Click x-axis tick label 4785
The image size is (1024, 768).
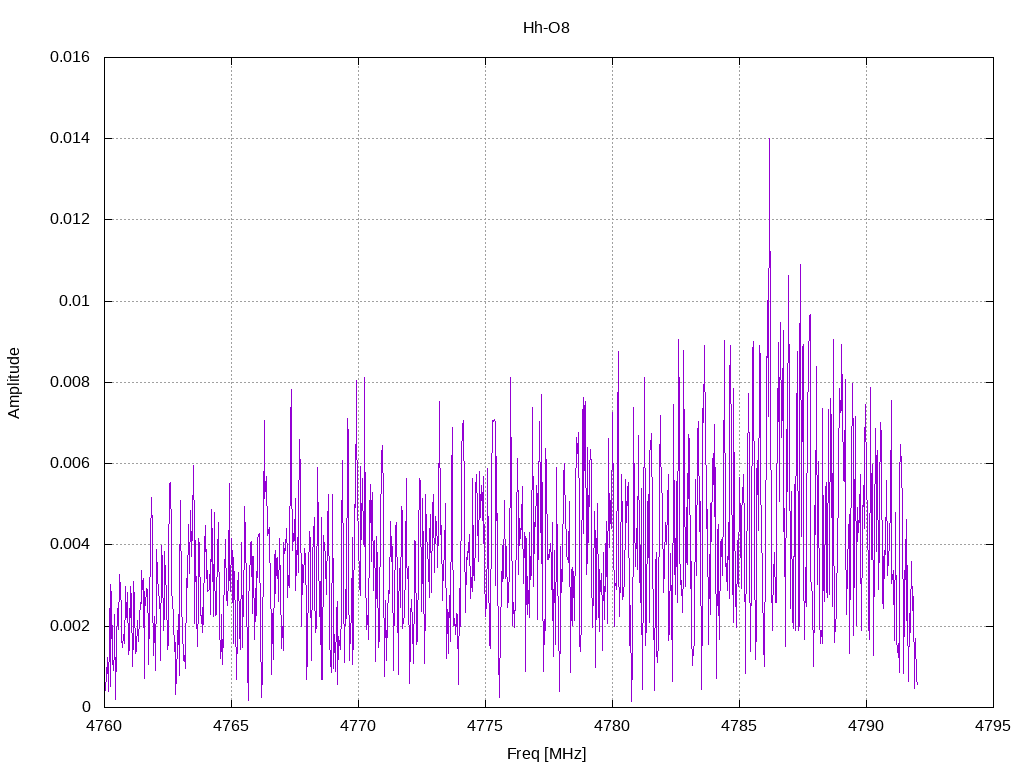[739, 726]
